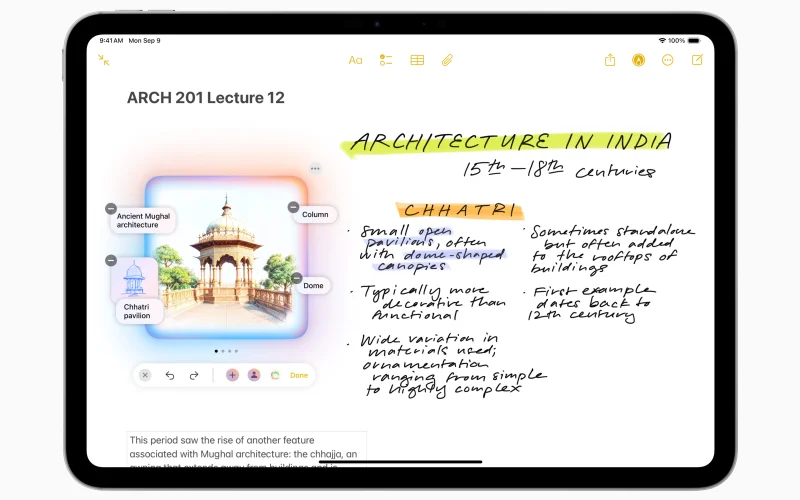Tap the 9:41 AM clock

[111, 40]
